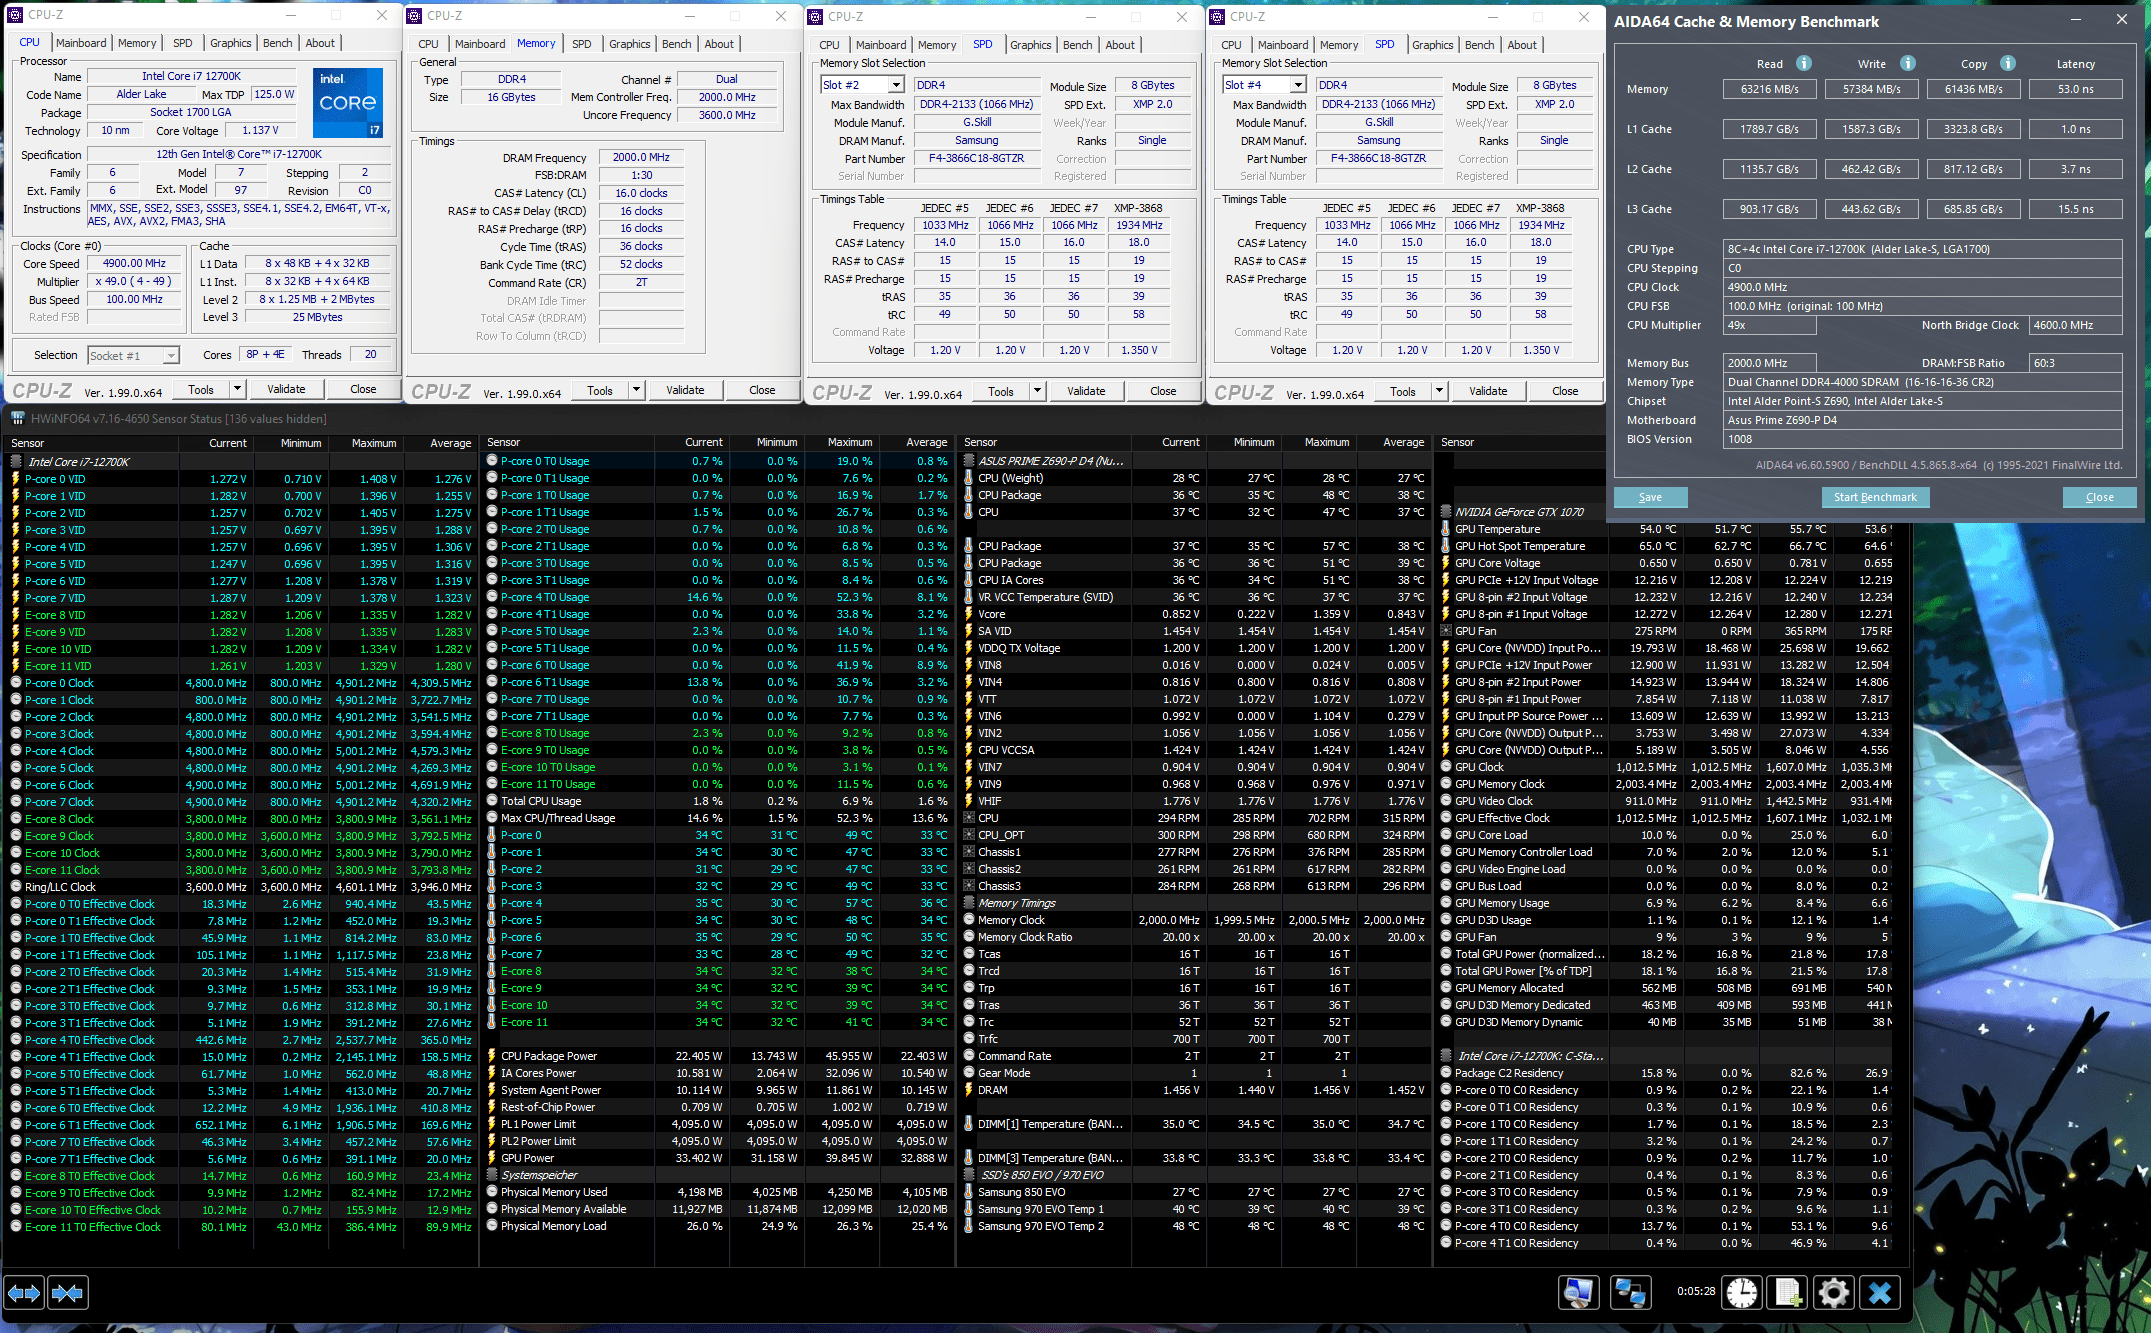Image resolution: width=2151 pixels, height=1333 pixels.
Task: Click the Write info icon in AIDA64
Action: pos(1908,63)
